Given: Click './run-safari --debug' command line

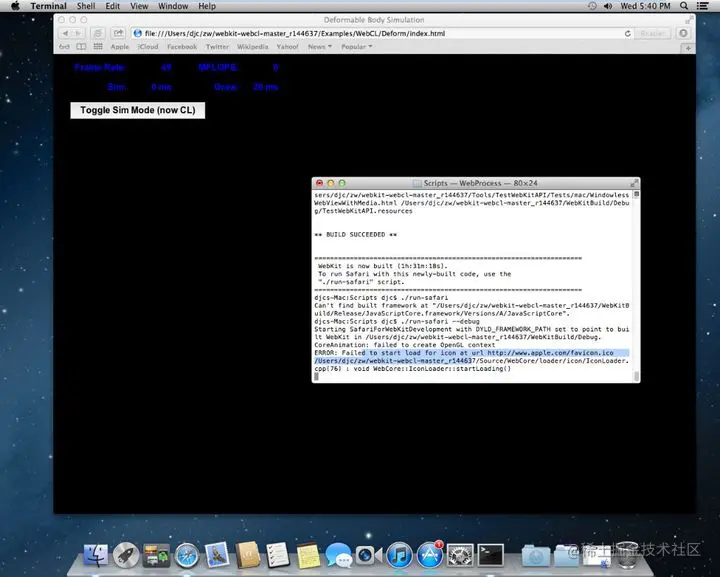Looking at the screenshot, I should click(440, 321).
